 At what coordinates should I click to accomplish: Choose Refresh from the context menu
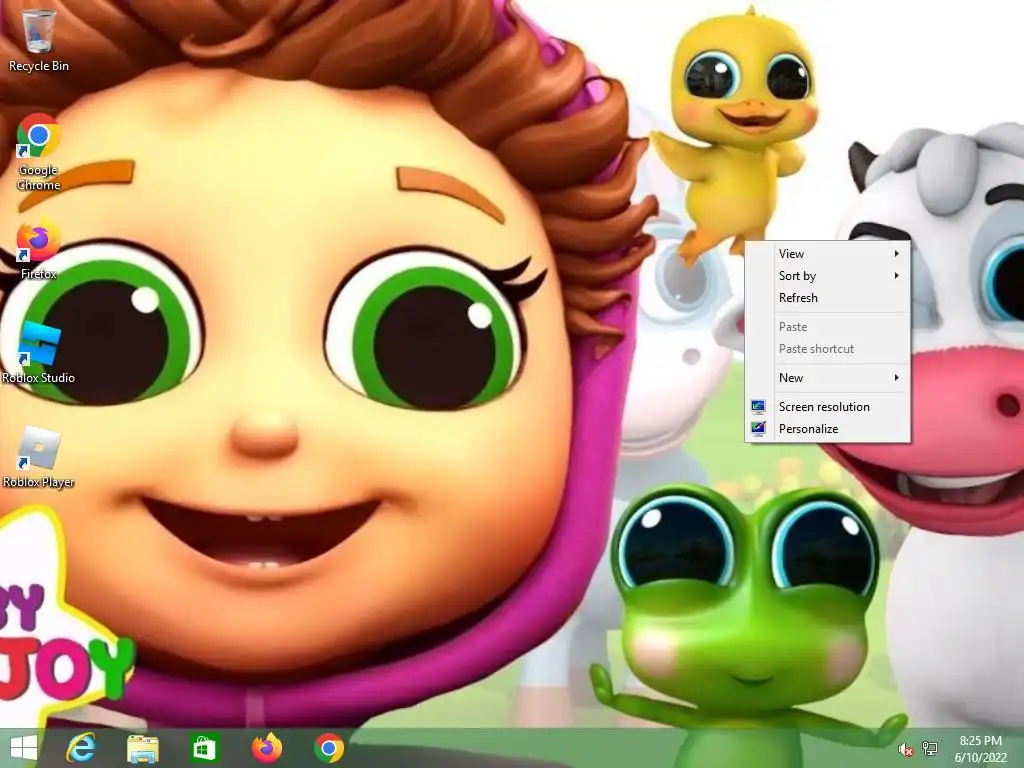[827, 298]
